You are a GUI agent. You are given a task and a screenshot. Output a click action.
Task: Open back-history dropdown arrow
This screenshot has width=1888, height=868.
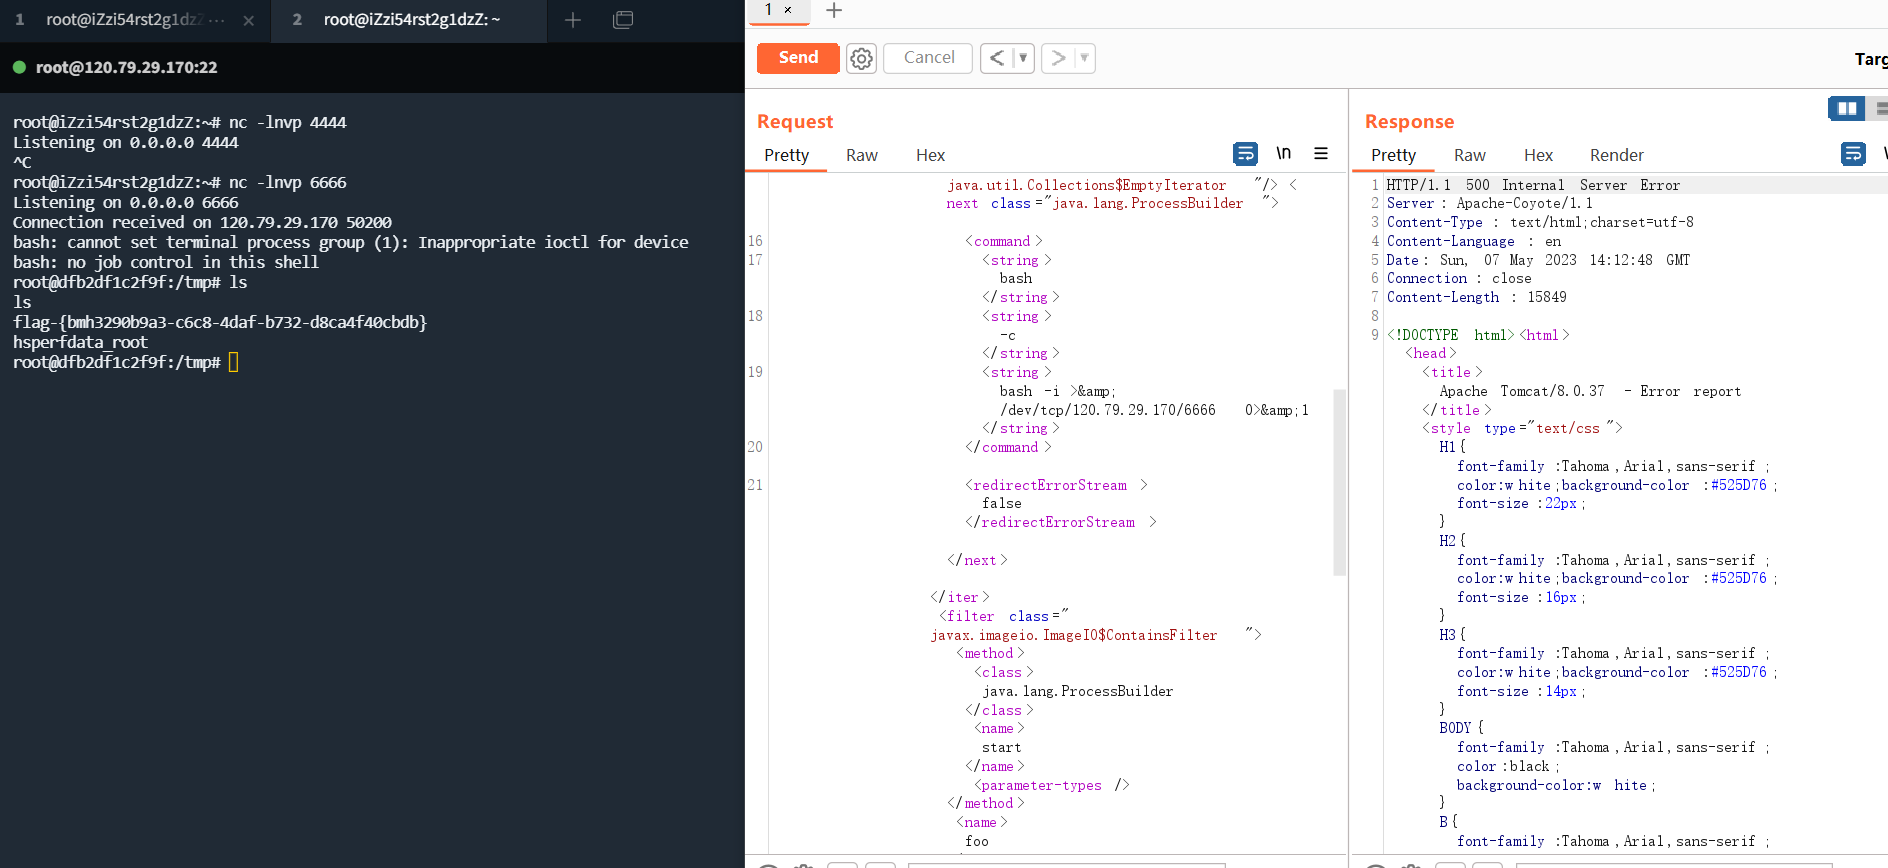1023,58
